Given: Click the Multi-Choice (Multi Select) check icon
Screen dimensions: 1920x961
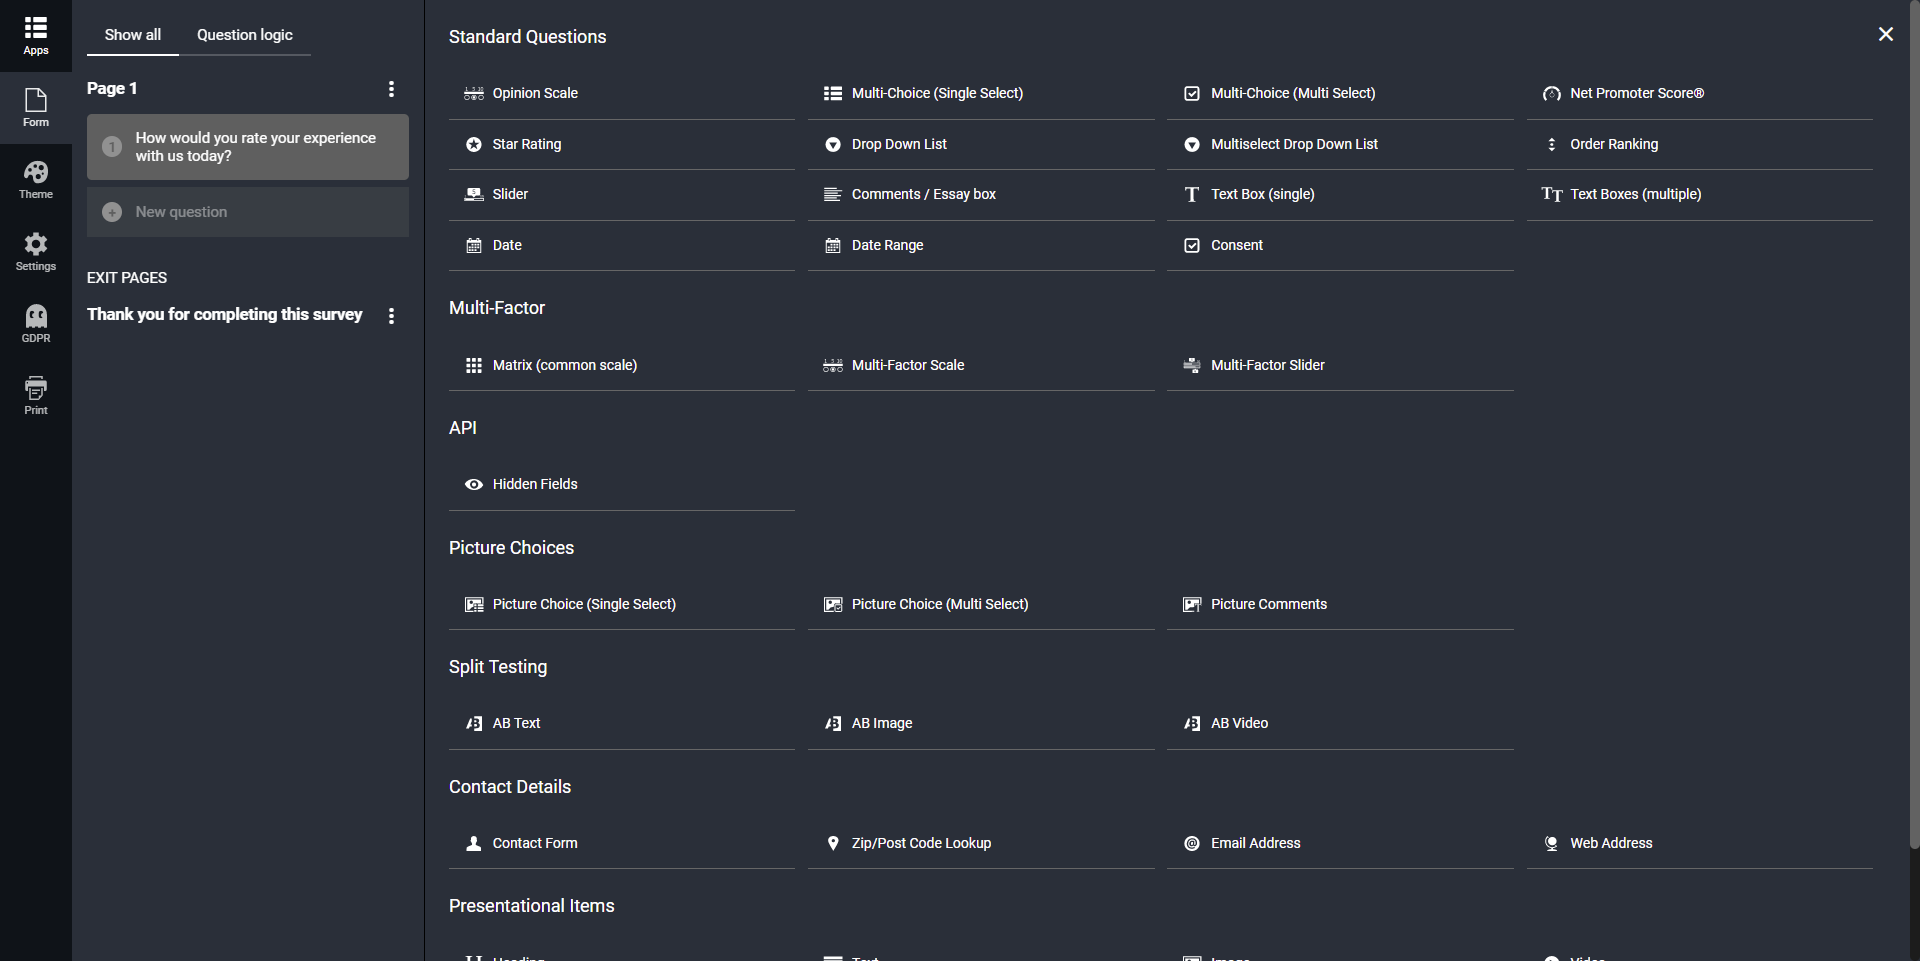Looking at the screenshot, I should point(1192,93).
